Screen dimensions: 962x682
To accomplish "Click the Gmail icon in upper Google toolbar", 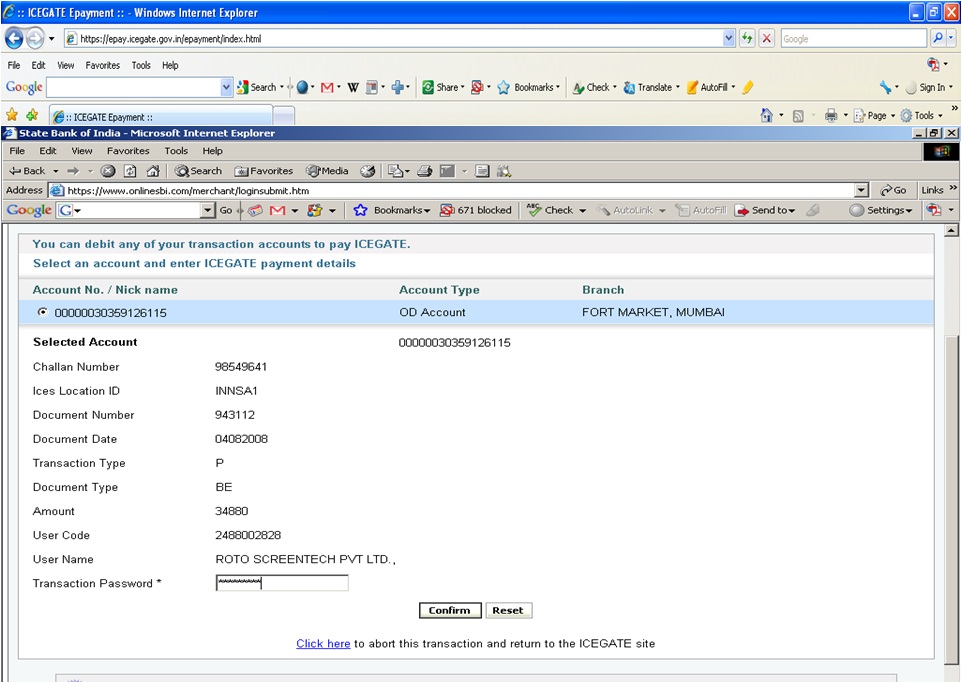I will point(327,88).
